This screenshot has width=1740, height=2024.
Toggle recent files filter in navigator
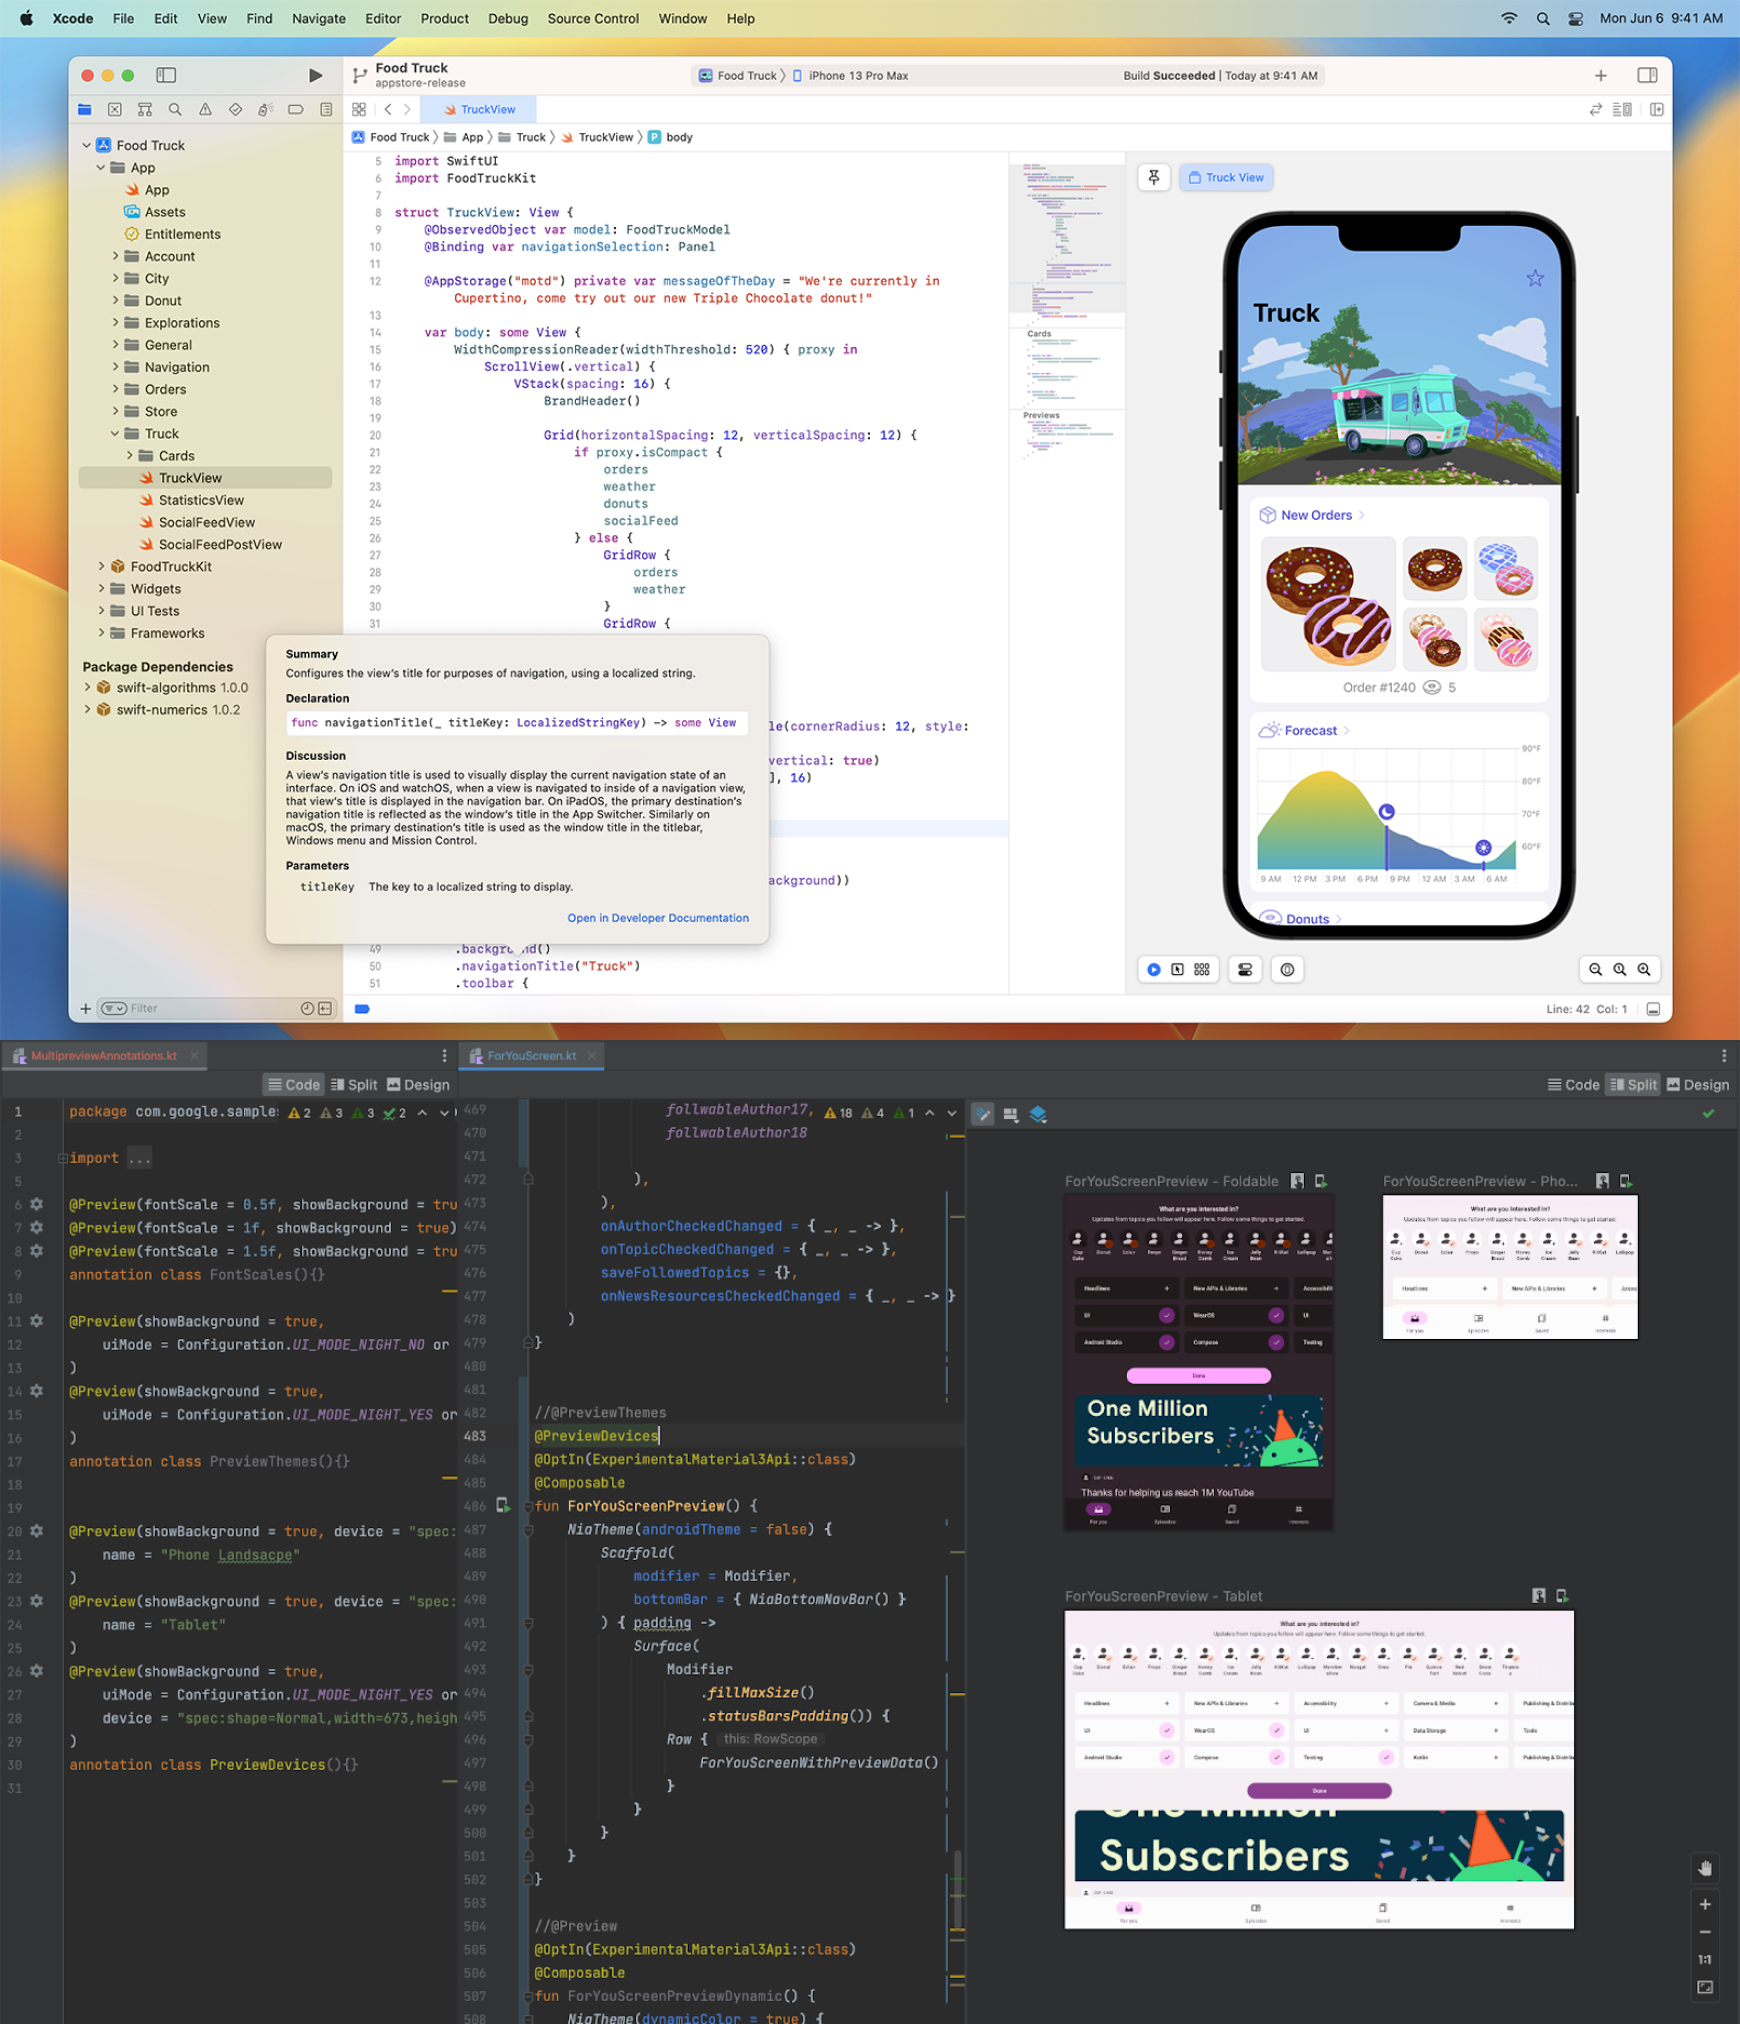point(307,1008)
